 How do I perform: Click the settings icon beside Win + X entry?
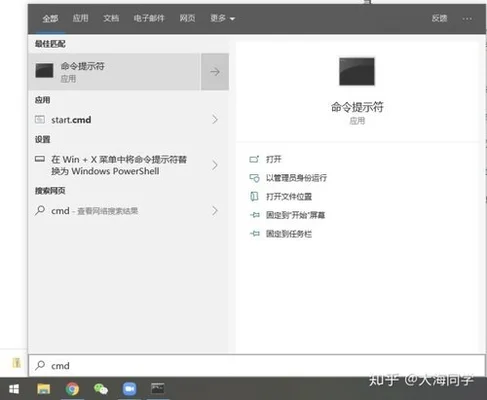pyautogui.click(x=40, y=159)
